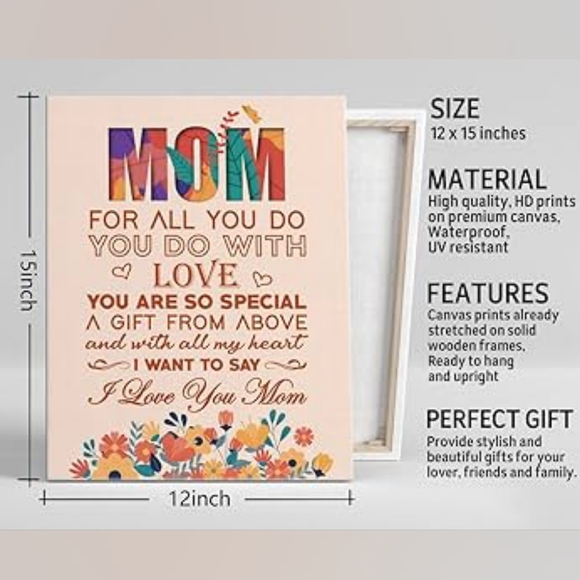580x580 pixels.
Task: Click the yellow butterfly above MOM
Action: pos(252,112)
